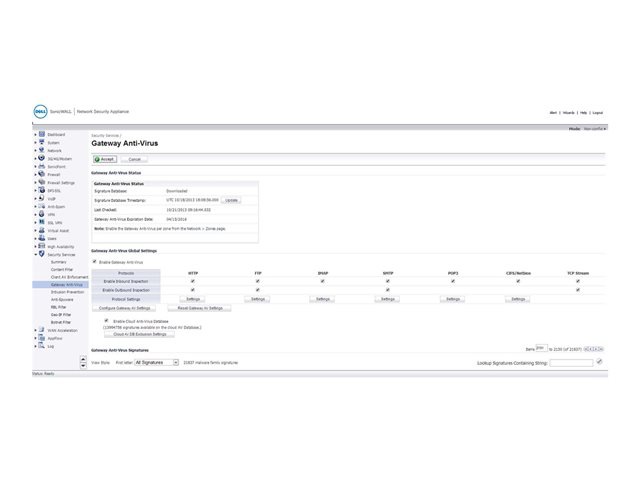Click the AppFlow icon
Image resolution: width=640 pixels, height=480 pixels.
(x=42, y=338)
